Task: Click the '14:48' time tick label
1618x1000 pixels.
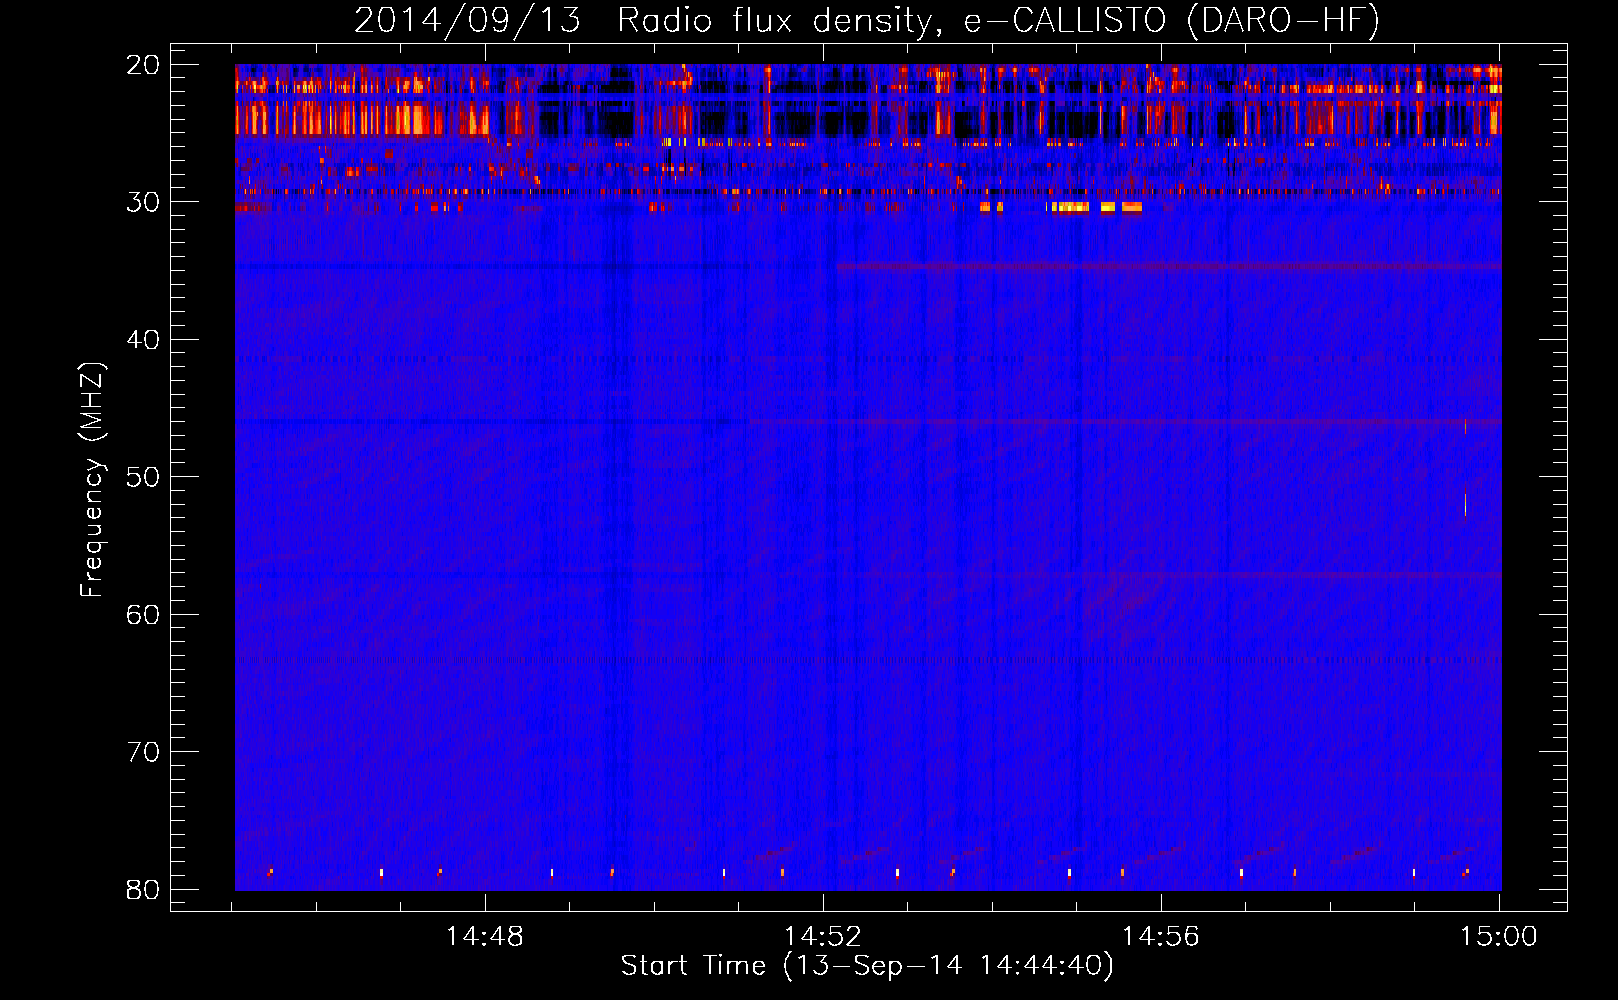Action: [485, 937]
